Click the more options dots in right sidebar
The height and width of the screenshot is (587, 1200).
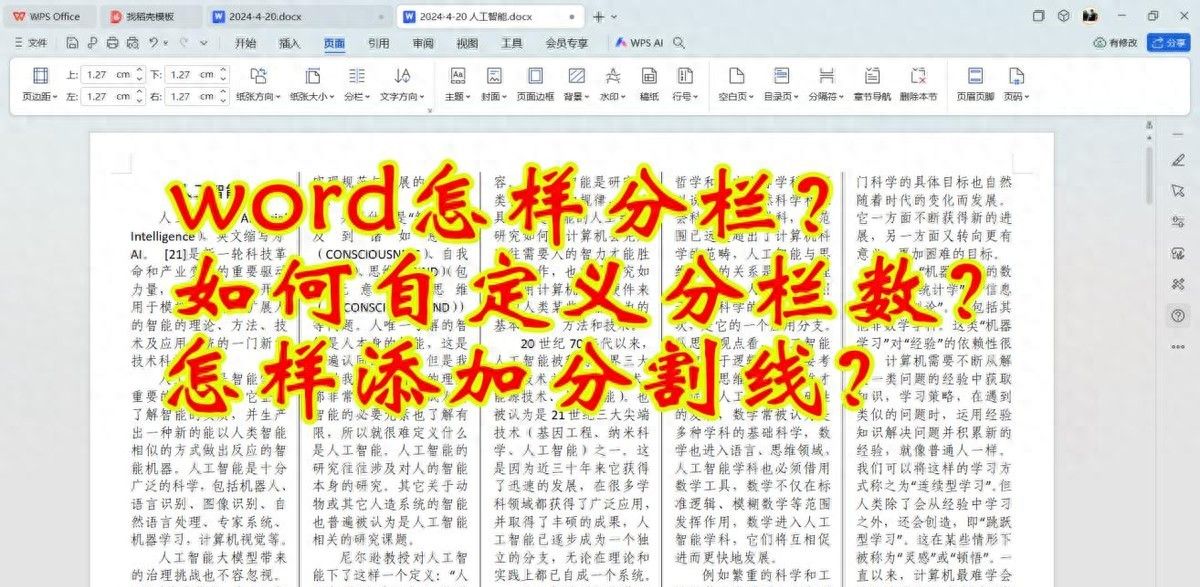click(x=1178, y=347)
